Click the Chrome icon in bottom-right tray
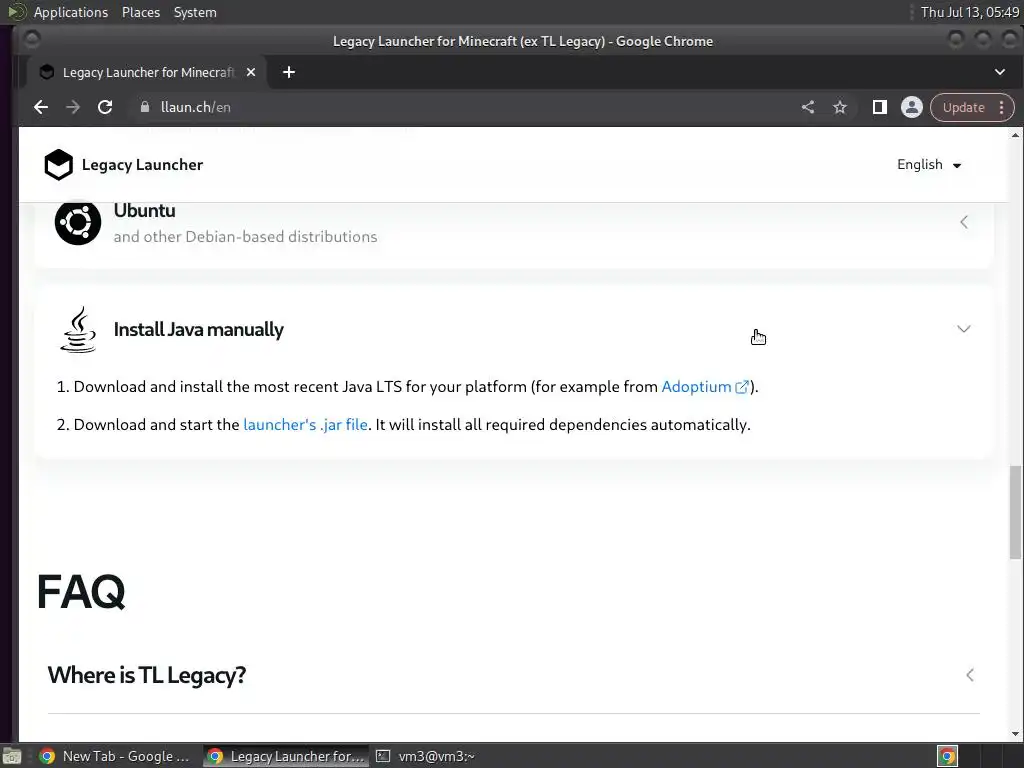Image resolution: width=1024 pixels, height=768 pixels. [948, 756]
